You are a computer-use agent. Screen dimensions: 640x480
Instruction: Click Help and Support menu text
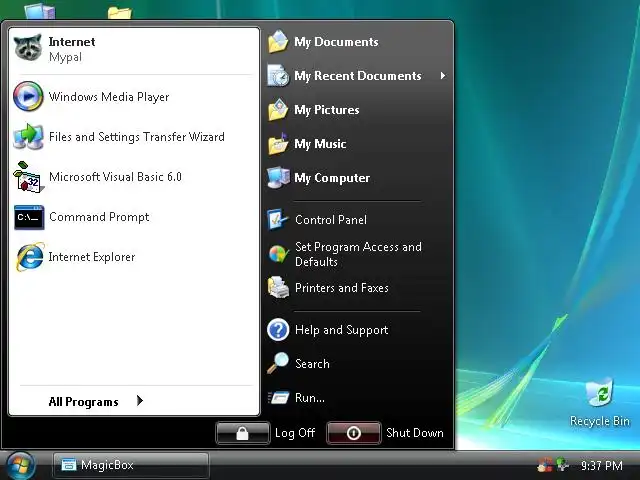click(x=342, y=330)
